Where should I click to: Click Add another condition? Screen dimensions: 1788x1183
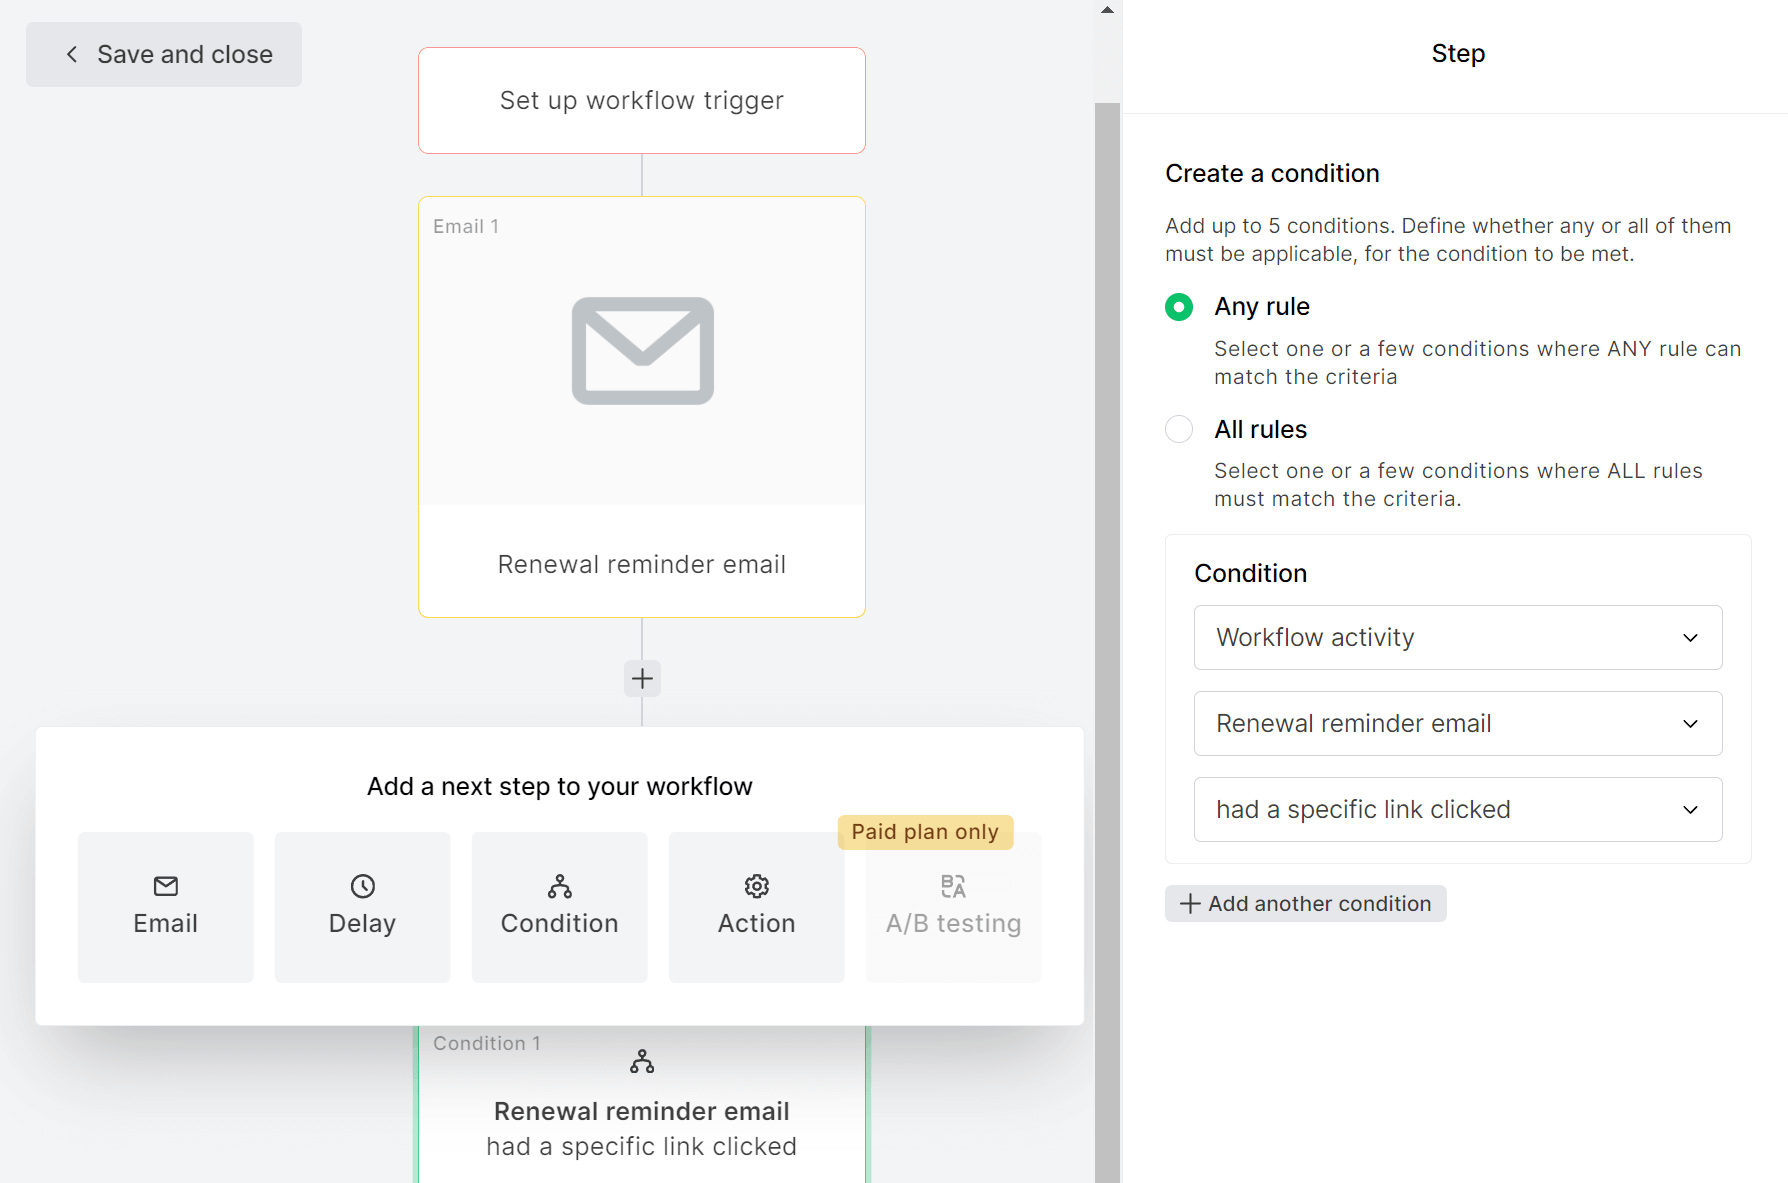1306,904
